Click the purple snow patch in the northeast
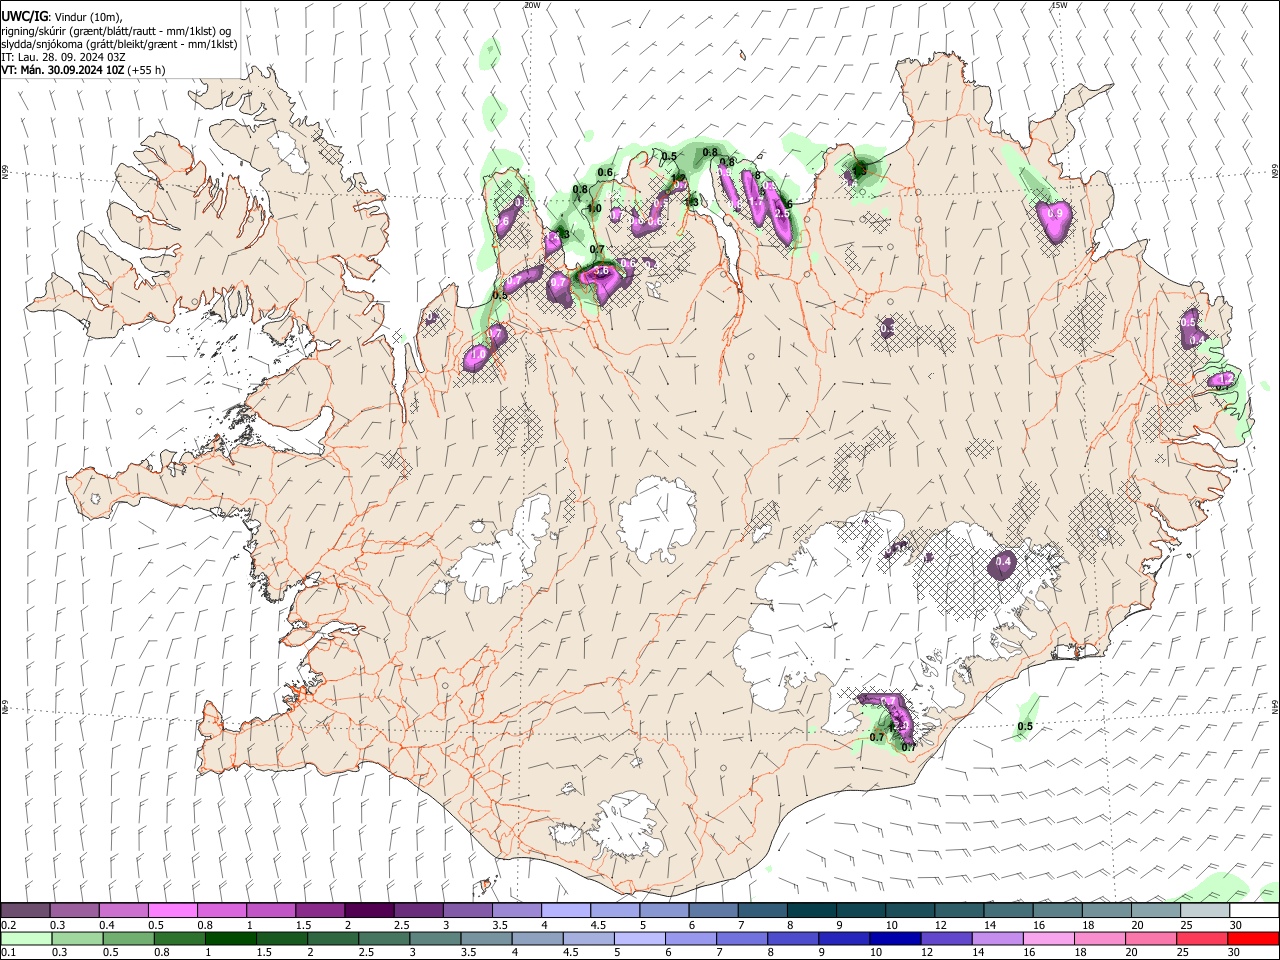 pos(1054,220)
